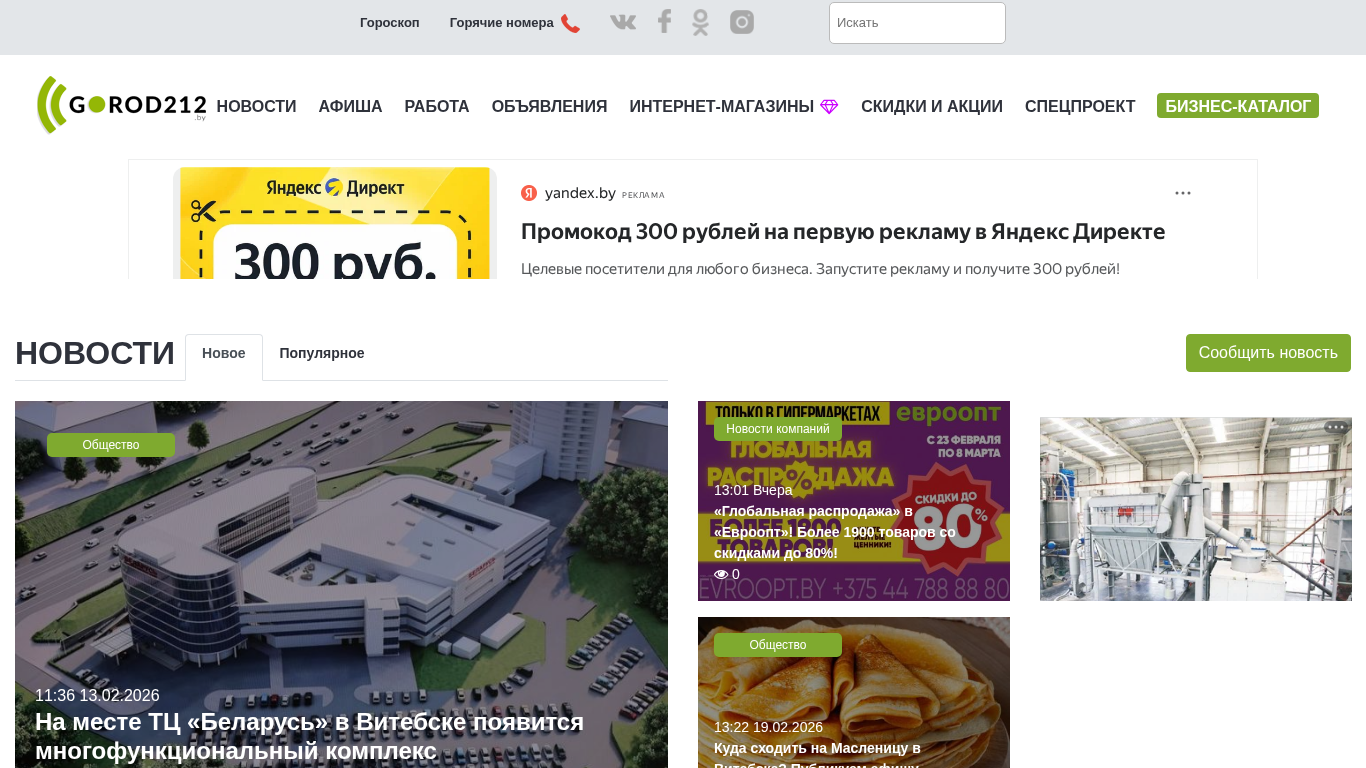Open the Facebook page icon
The height and width of the screenshot is (768, 1366).
[664, 22]
